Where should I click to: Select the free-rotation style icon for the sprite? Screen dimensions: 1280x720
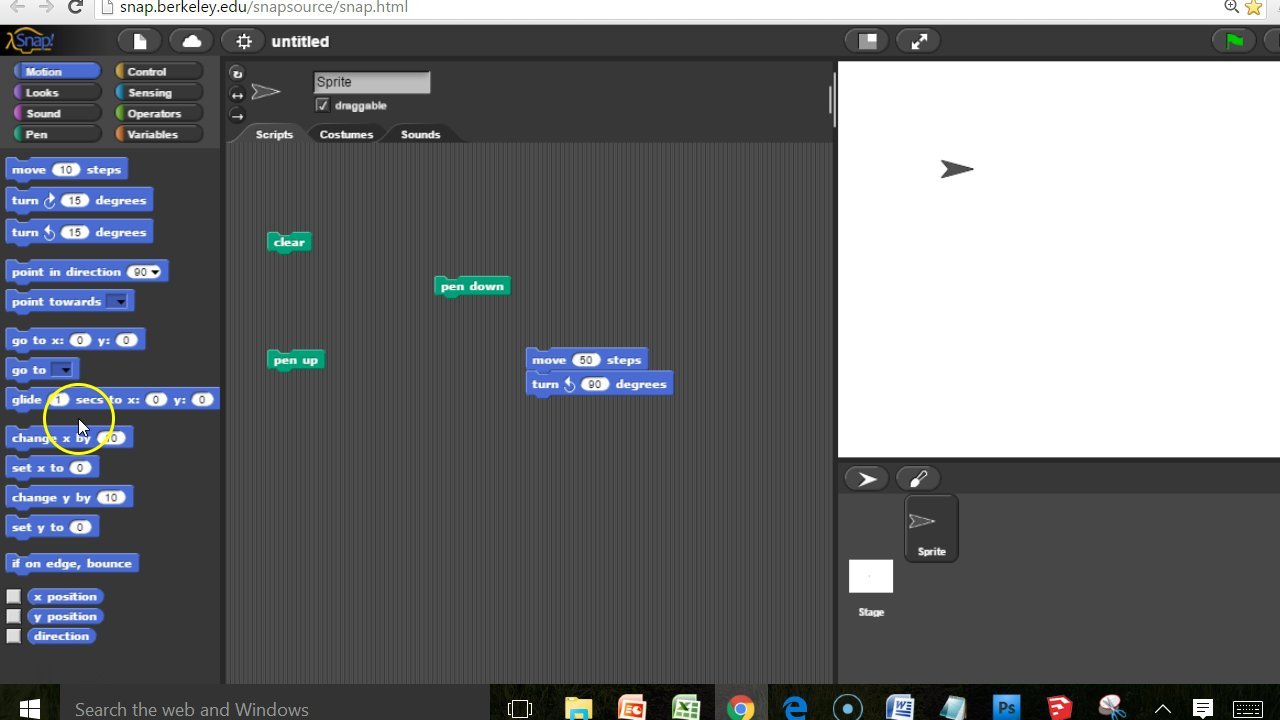[237, 72]
